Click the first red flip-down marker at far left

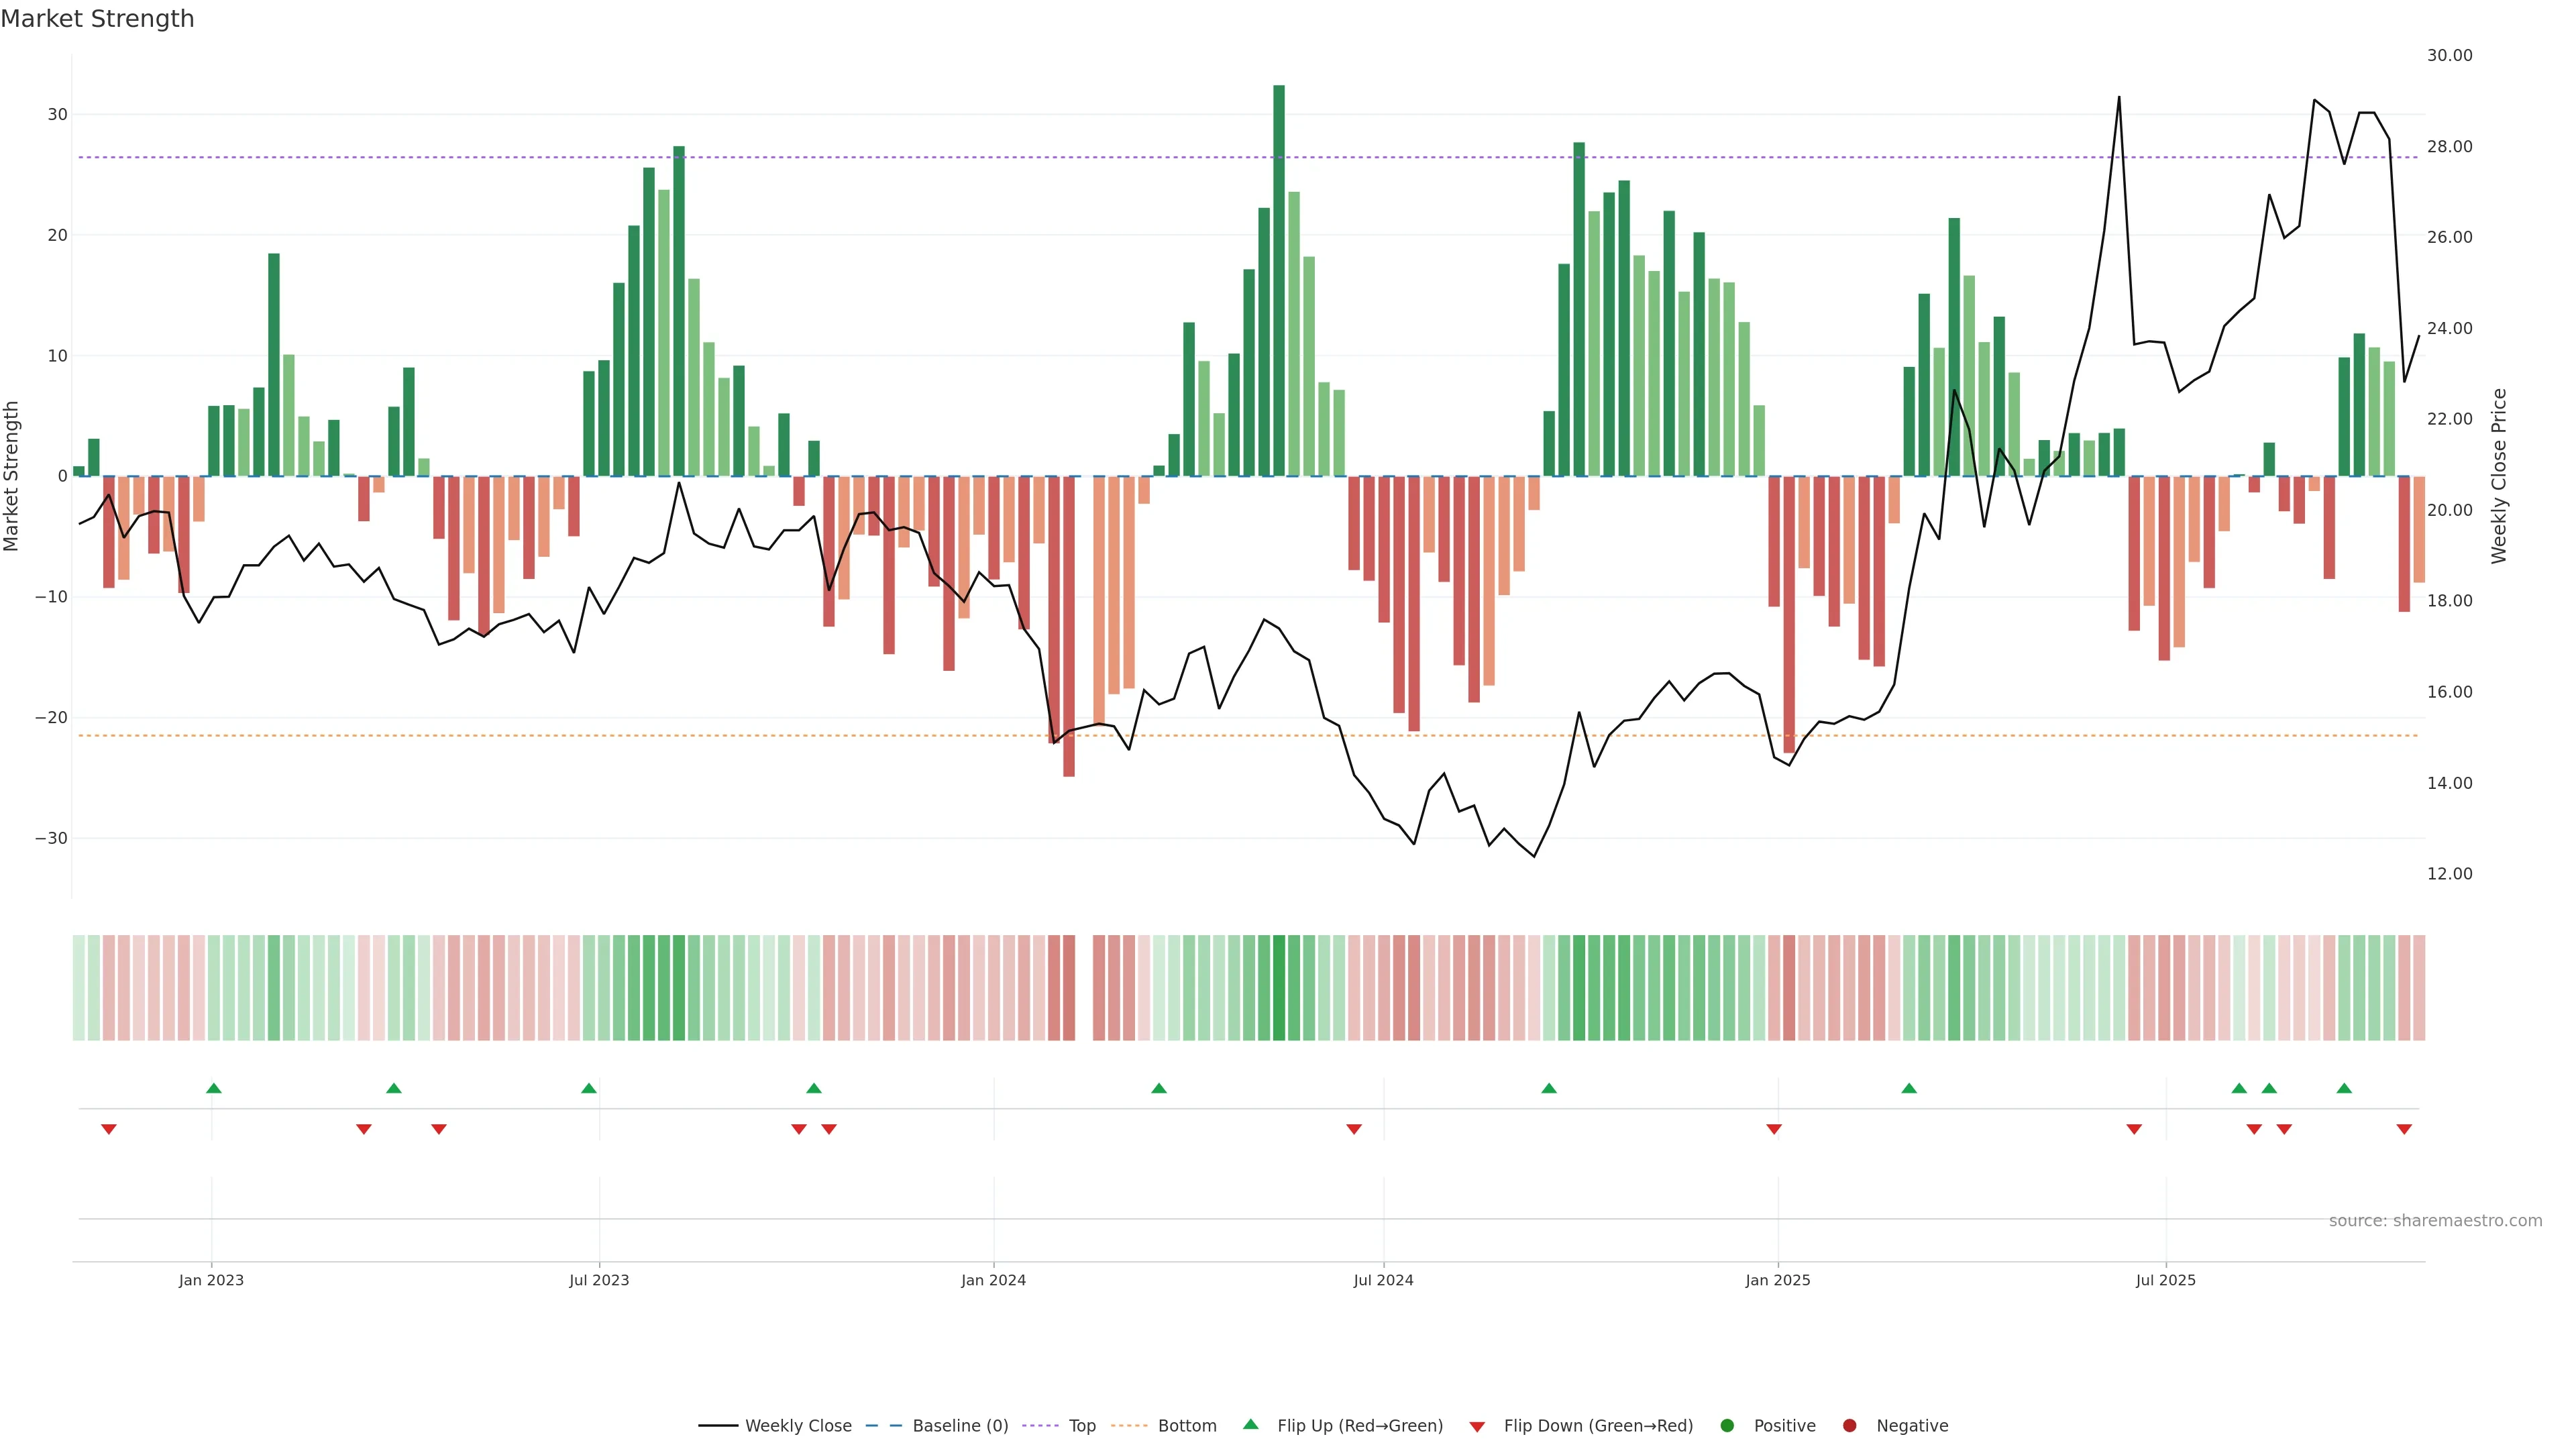[109, 1129]
